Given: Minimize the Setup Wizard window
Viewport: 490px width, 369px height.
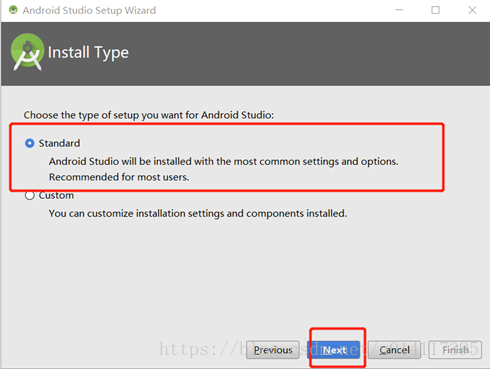Looking at the screenshot, I should [399, 10].
